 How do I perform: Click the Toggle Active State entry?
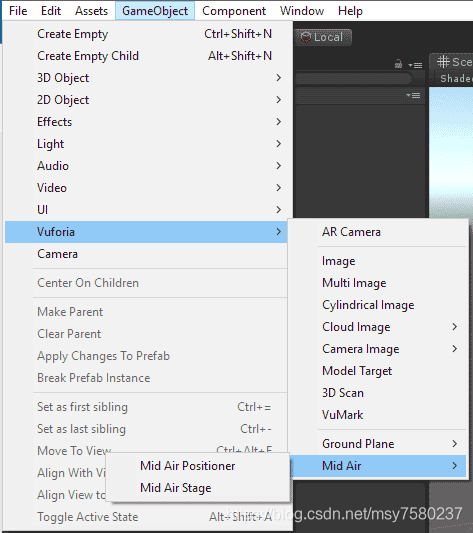point(146,517)
